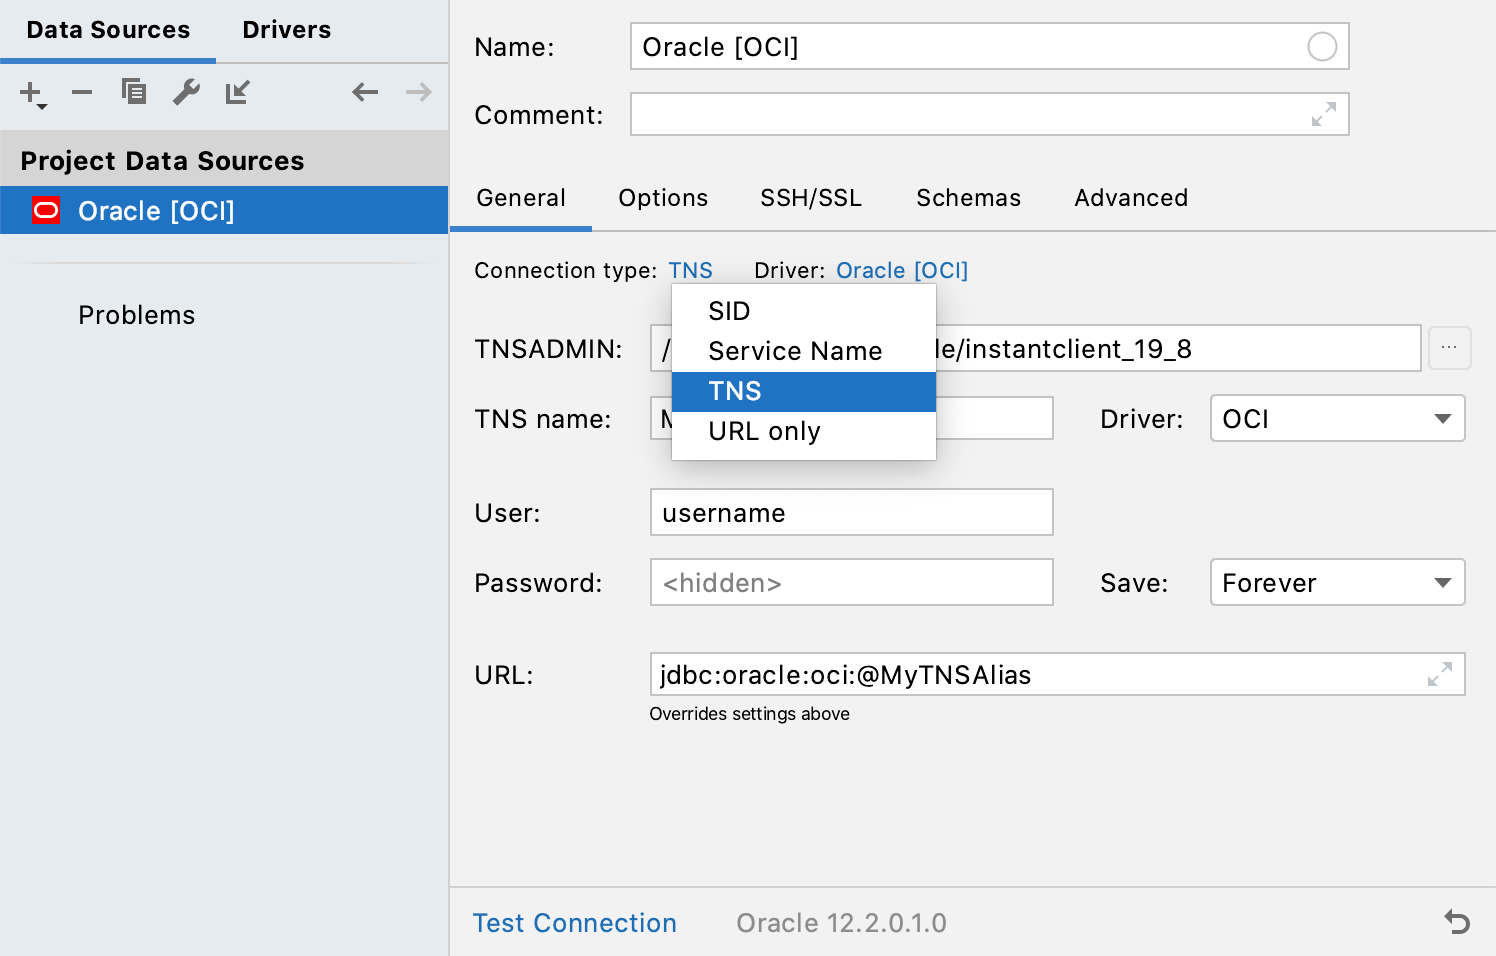Remove the selected data source
1496x956 pixels.
[x=82, y=92]
